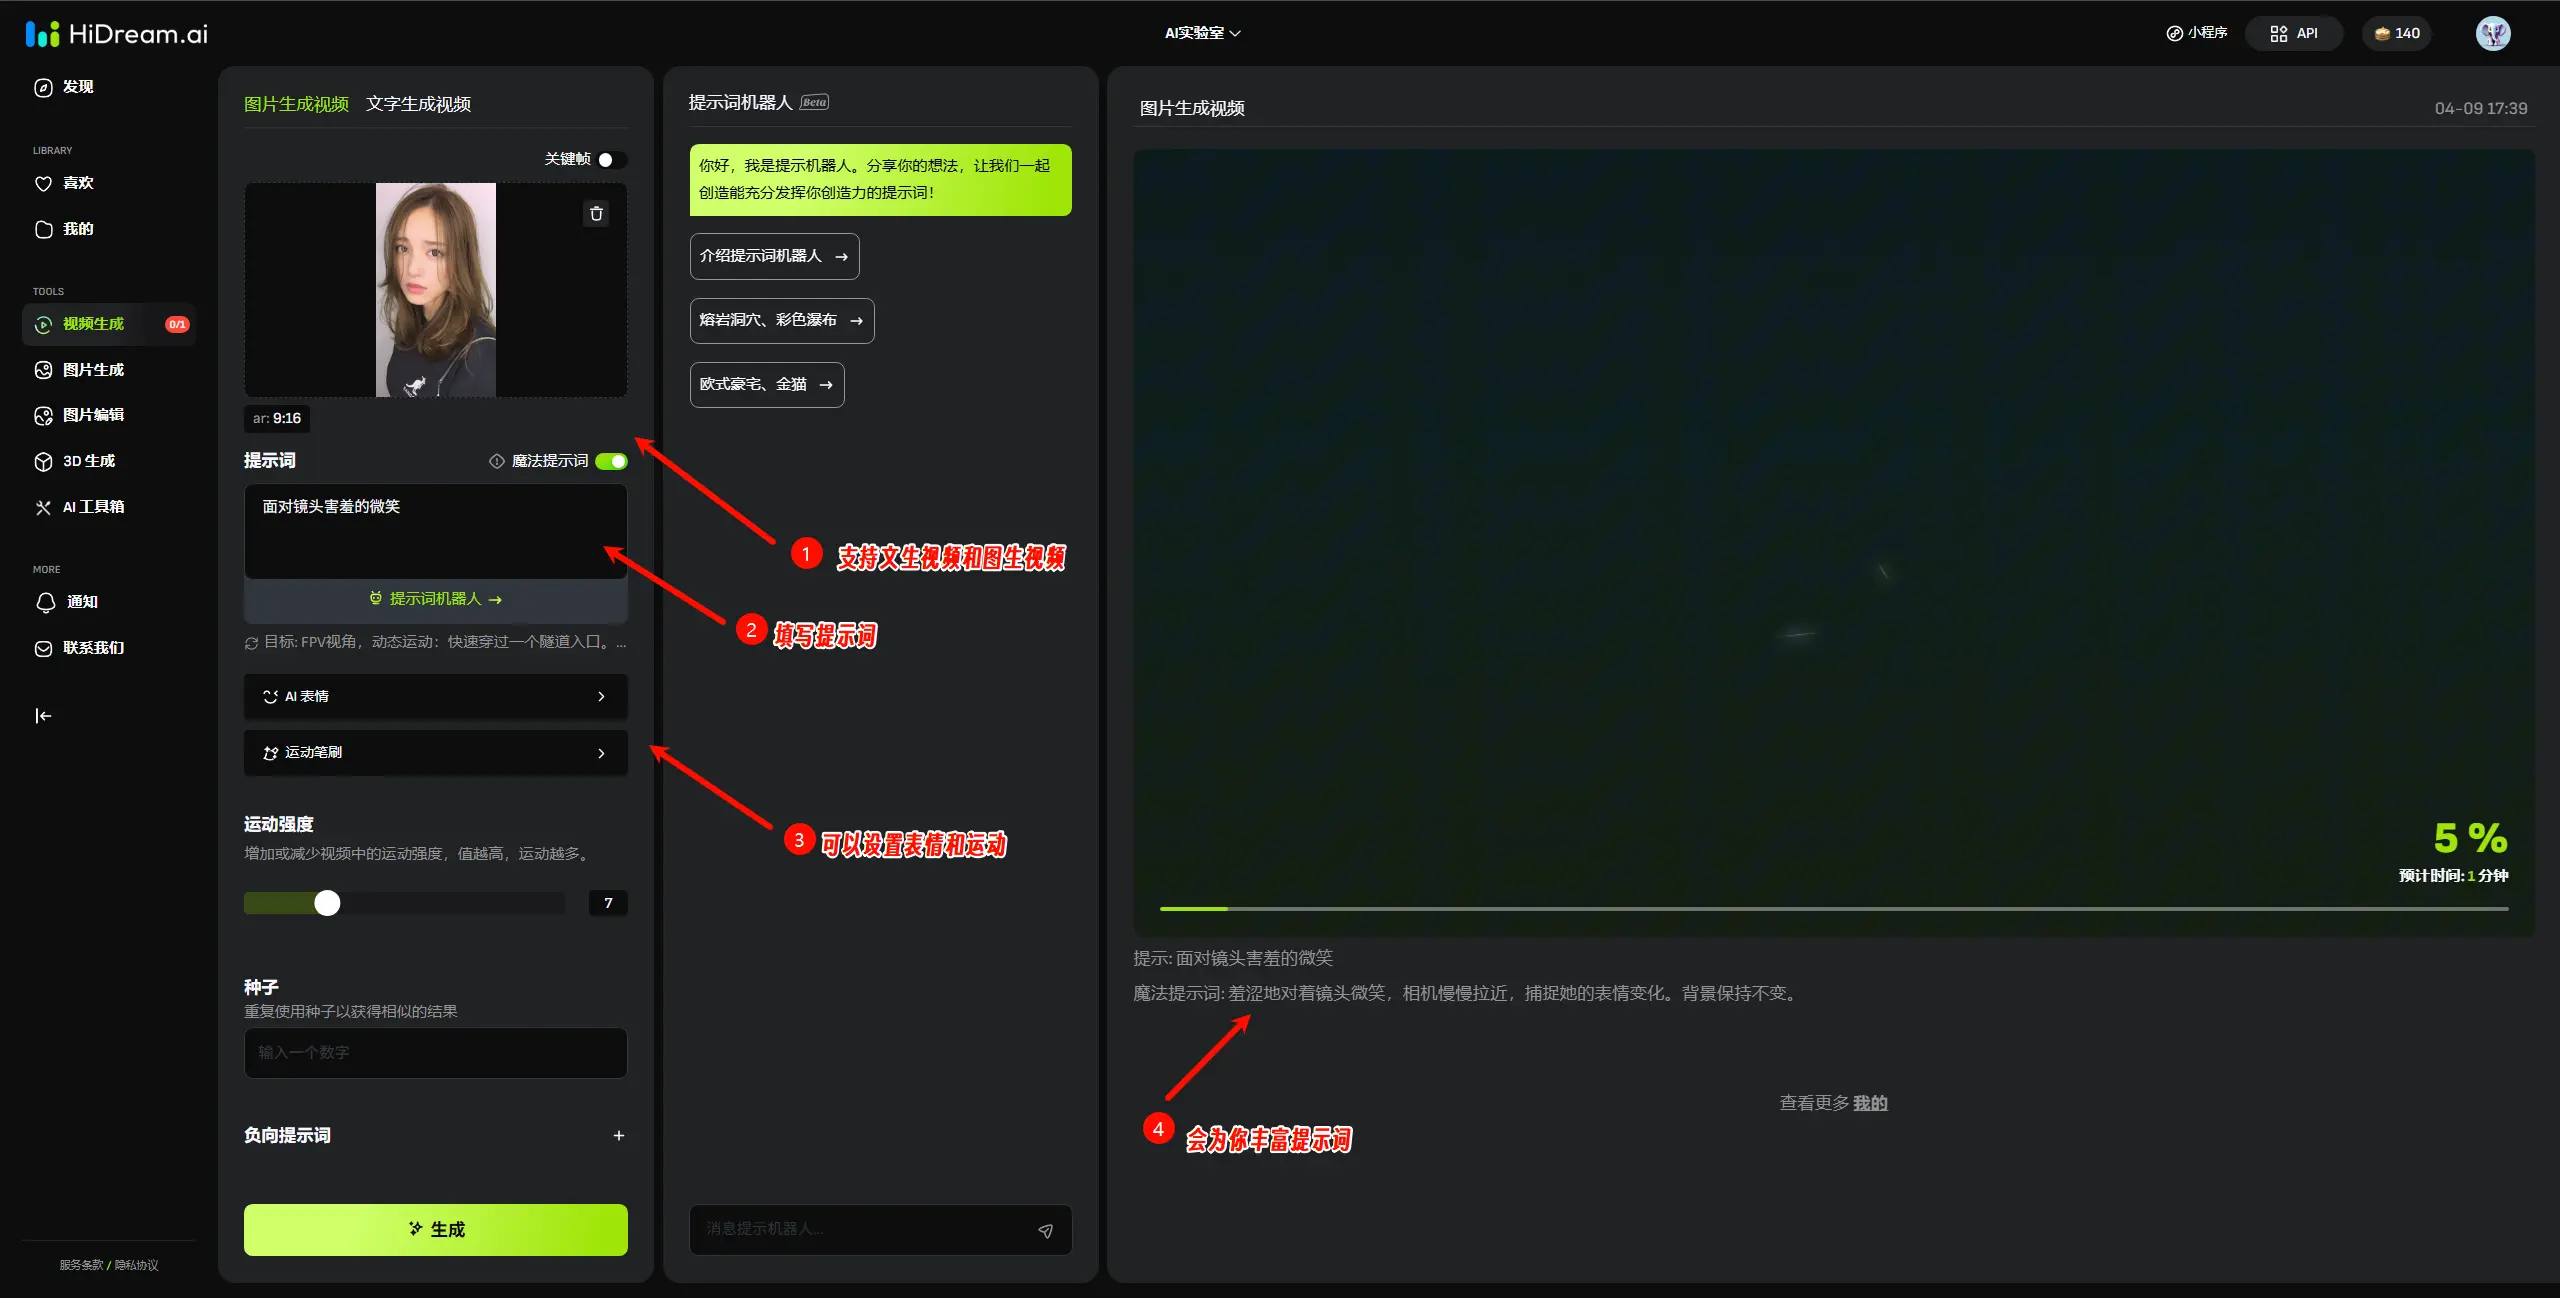Click the send paper-plane icon in chat
Image resolution: width=2560 pixels, height=1298 pixels.
1045,1231
